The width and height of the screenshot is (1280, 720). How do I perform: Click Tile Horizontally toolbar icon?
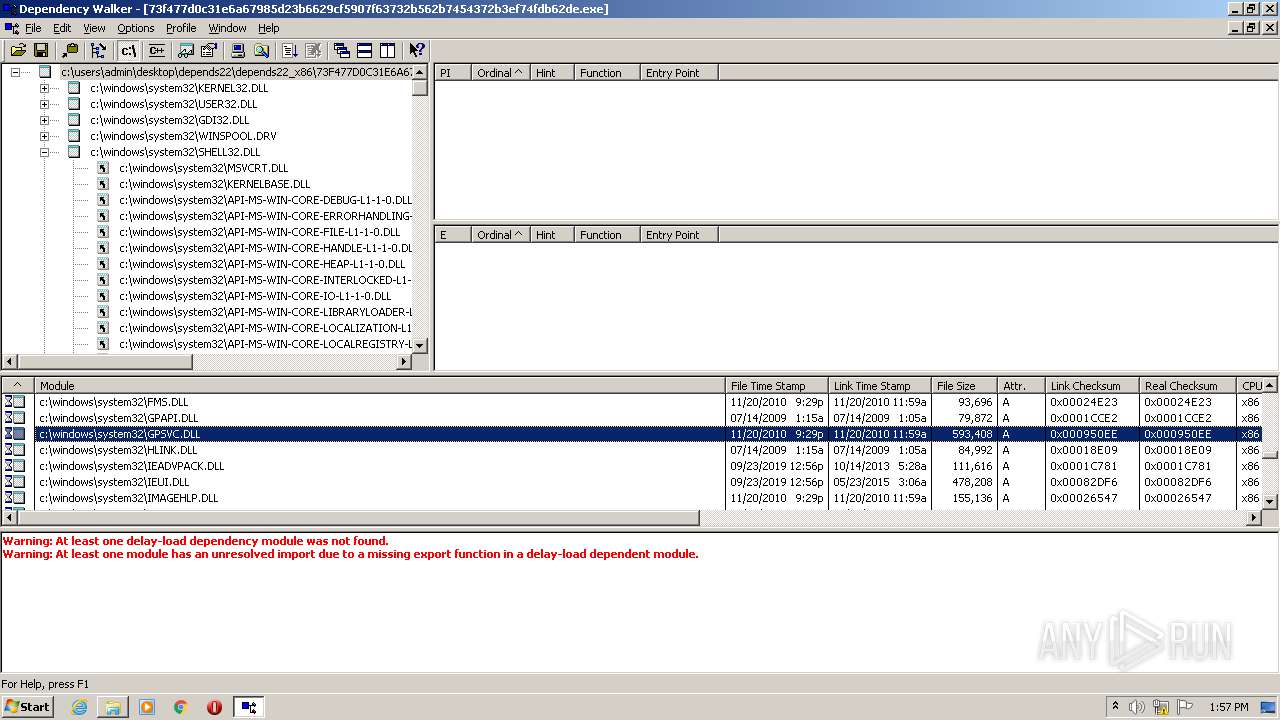tap(364, 50)
